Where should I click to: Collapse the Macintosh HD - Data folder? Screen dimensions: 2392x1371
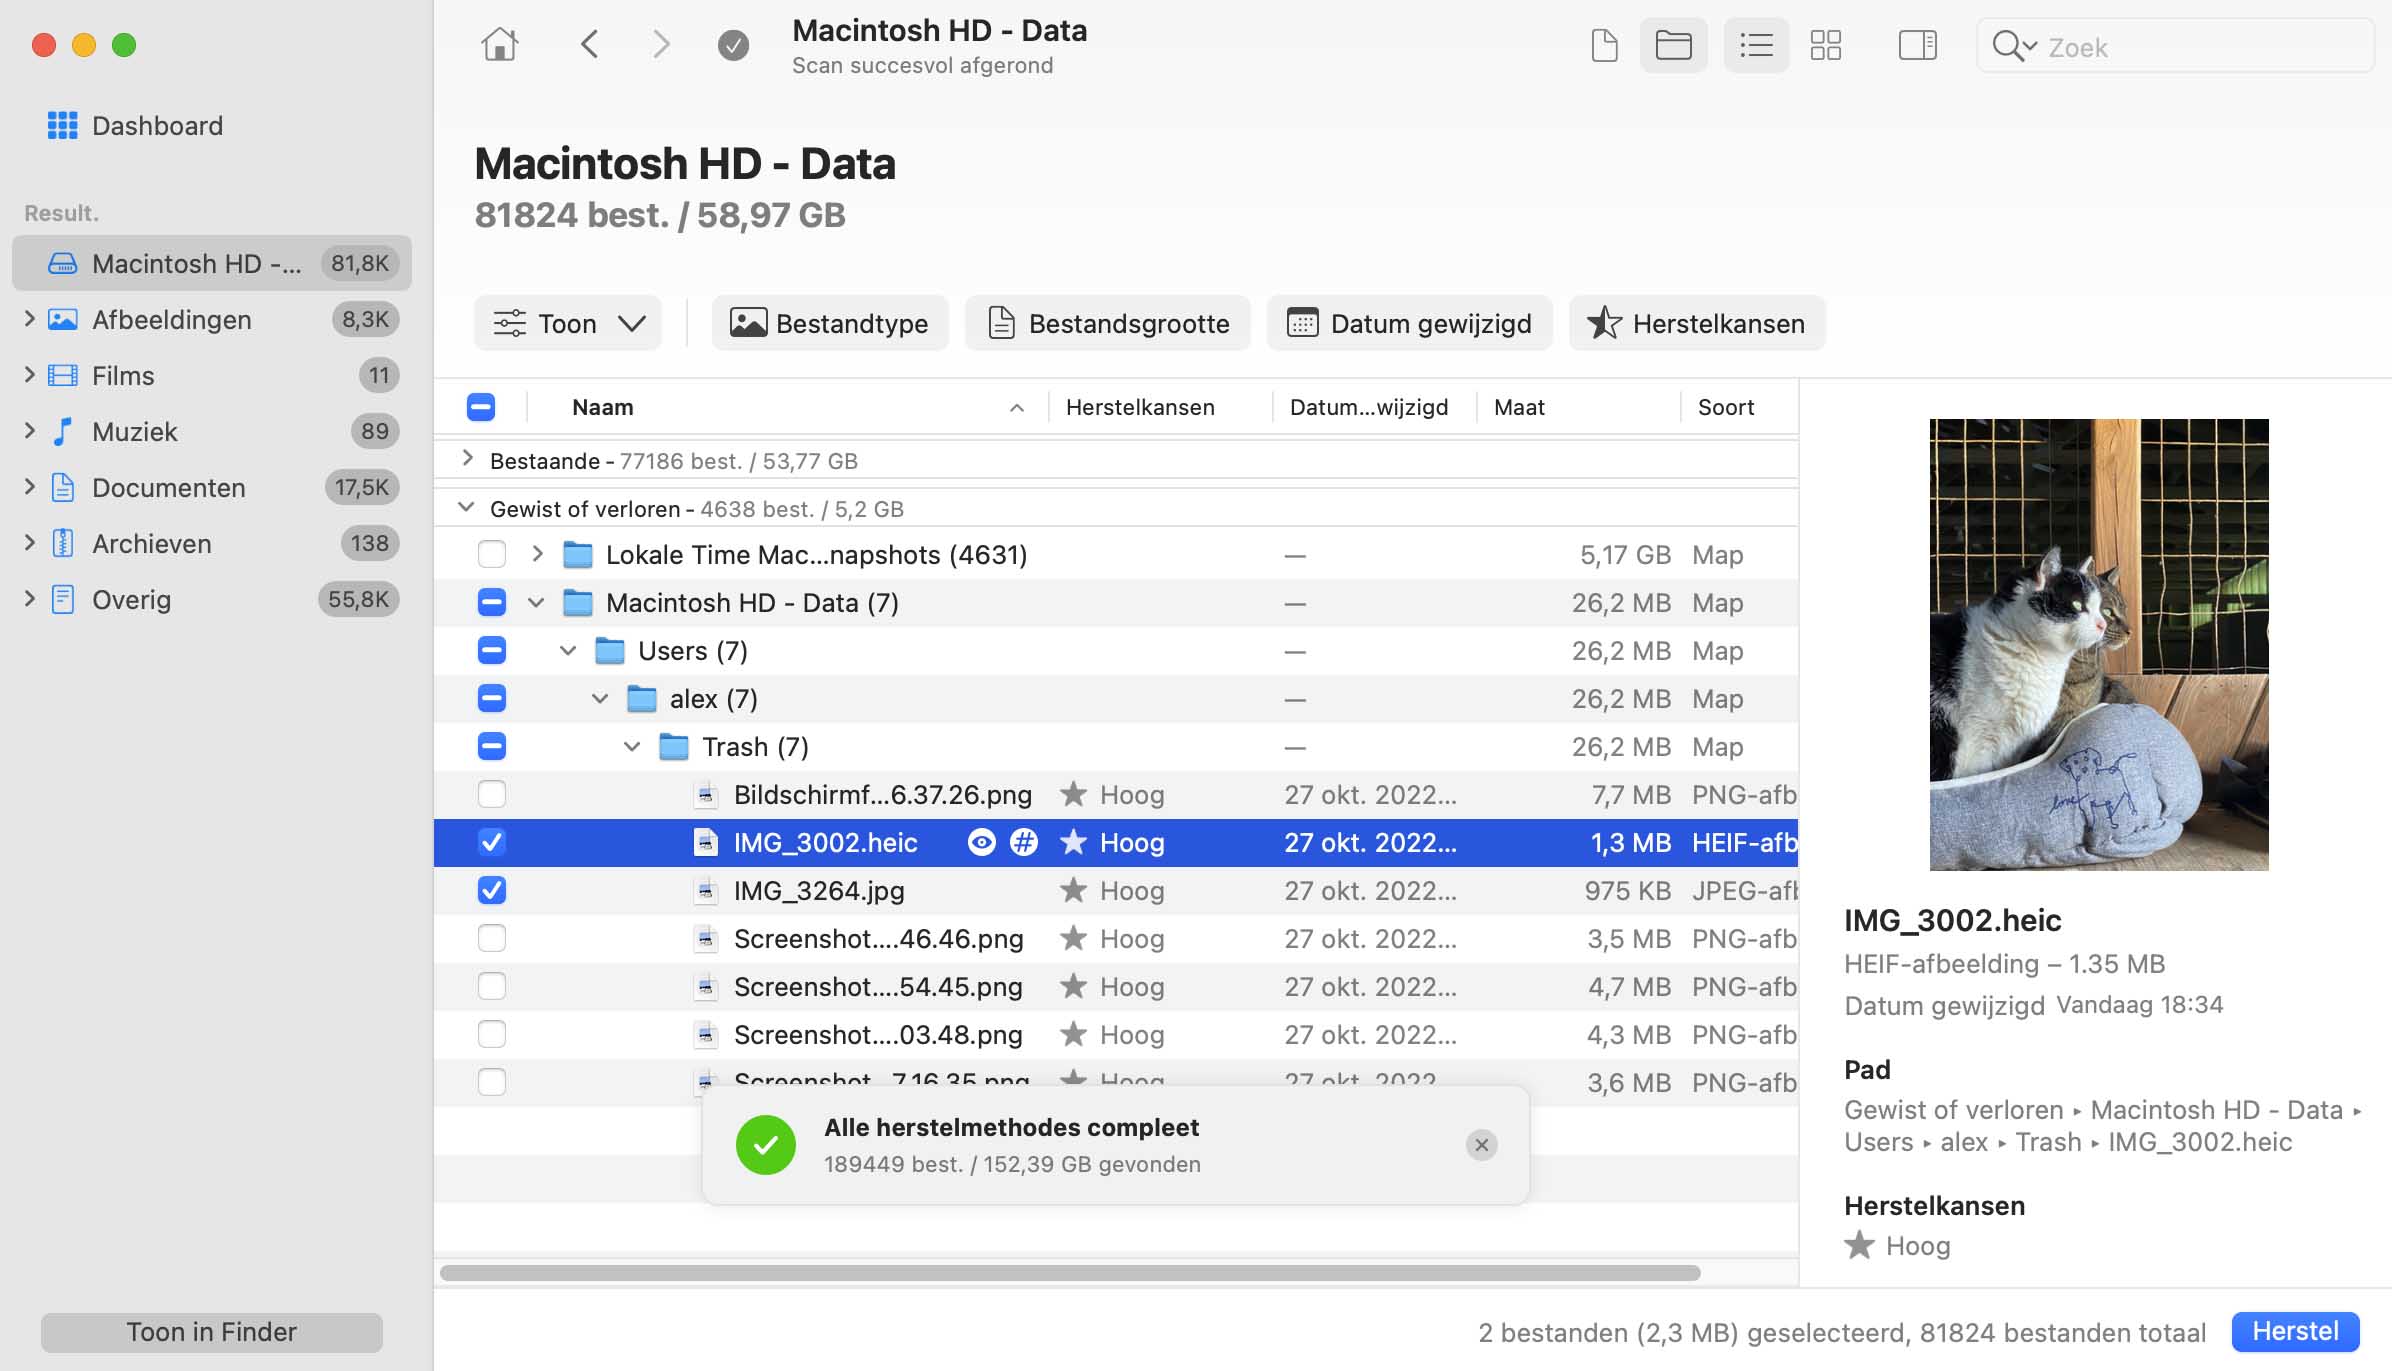(536, 603)
